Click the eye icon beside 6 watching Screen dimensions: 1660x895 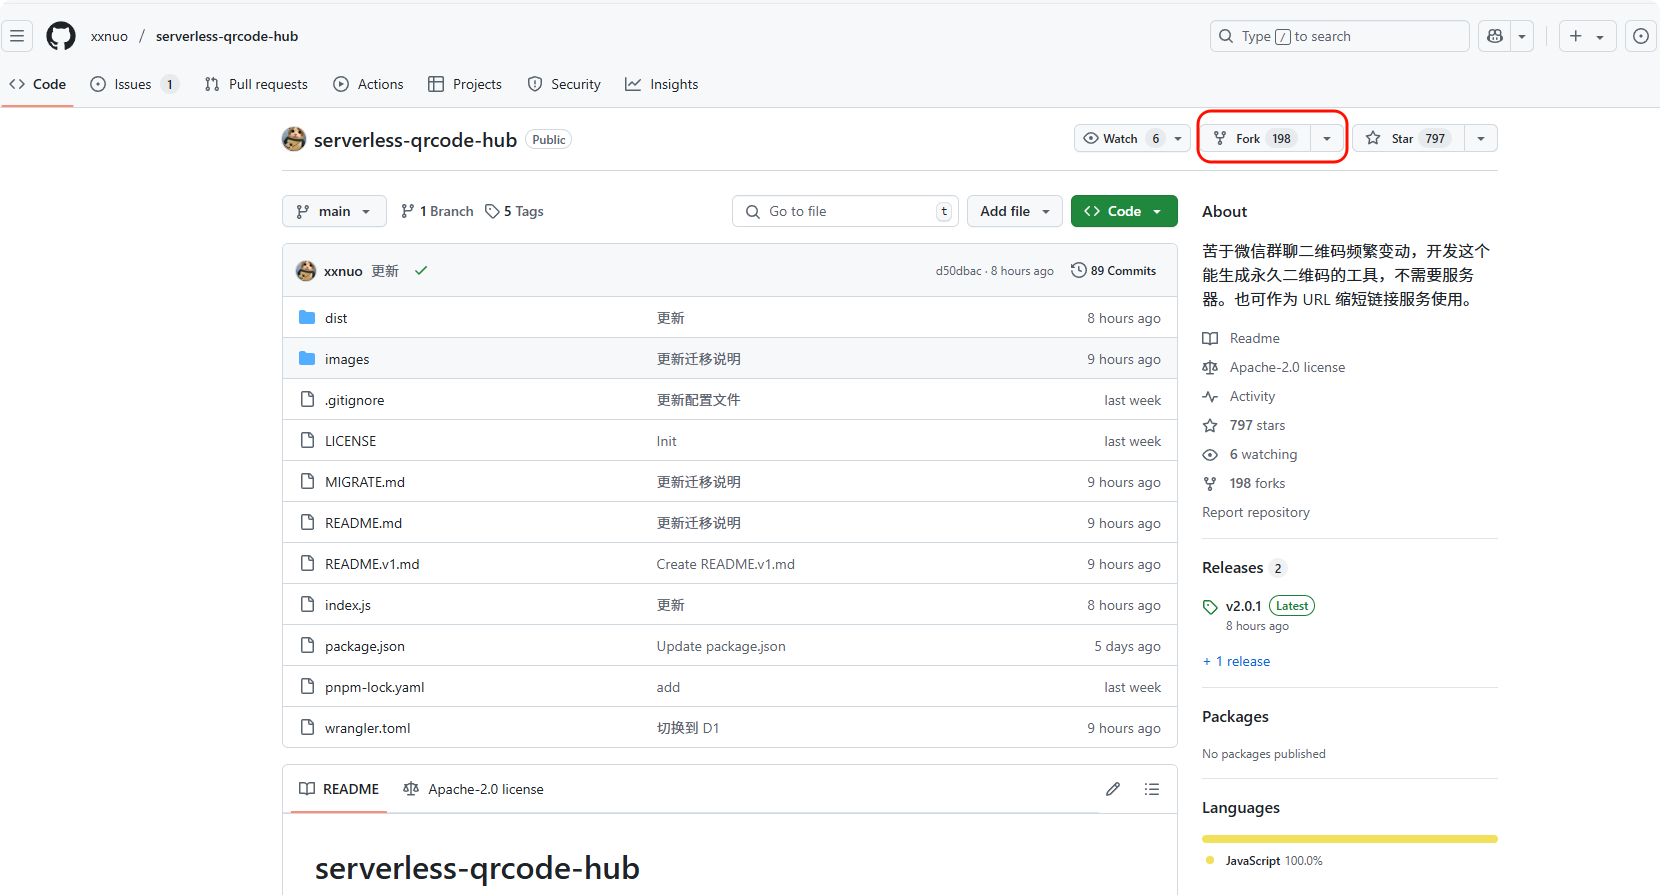click(x=1210, y=454)
